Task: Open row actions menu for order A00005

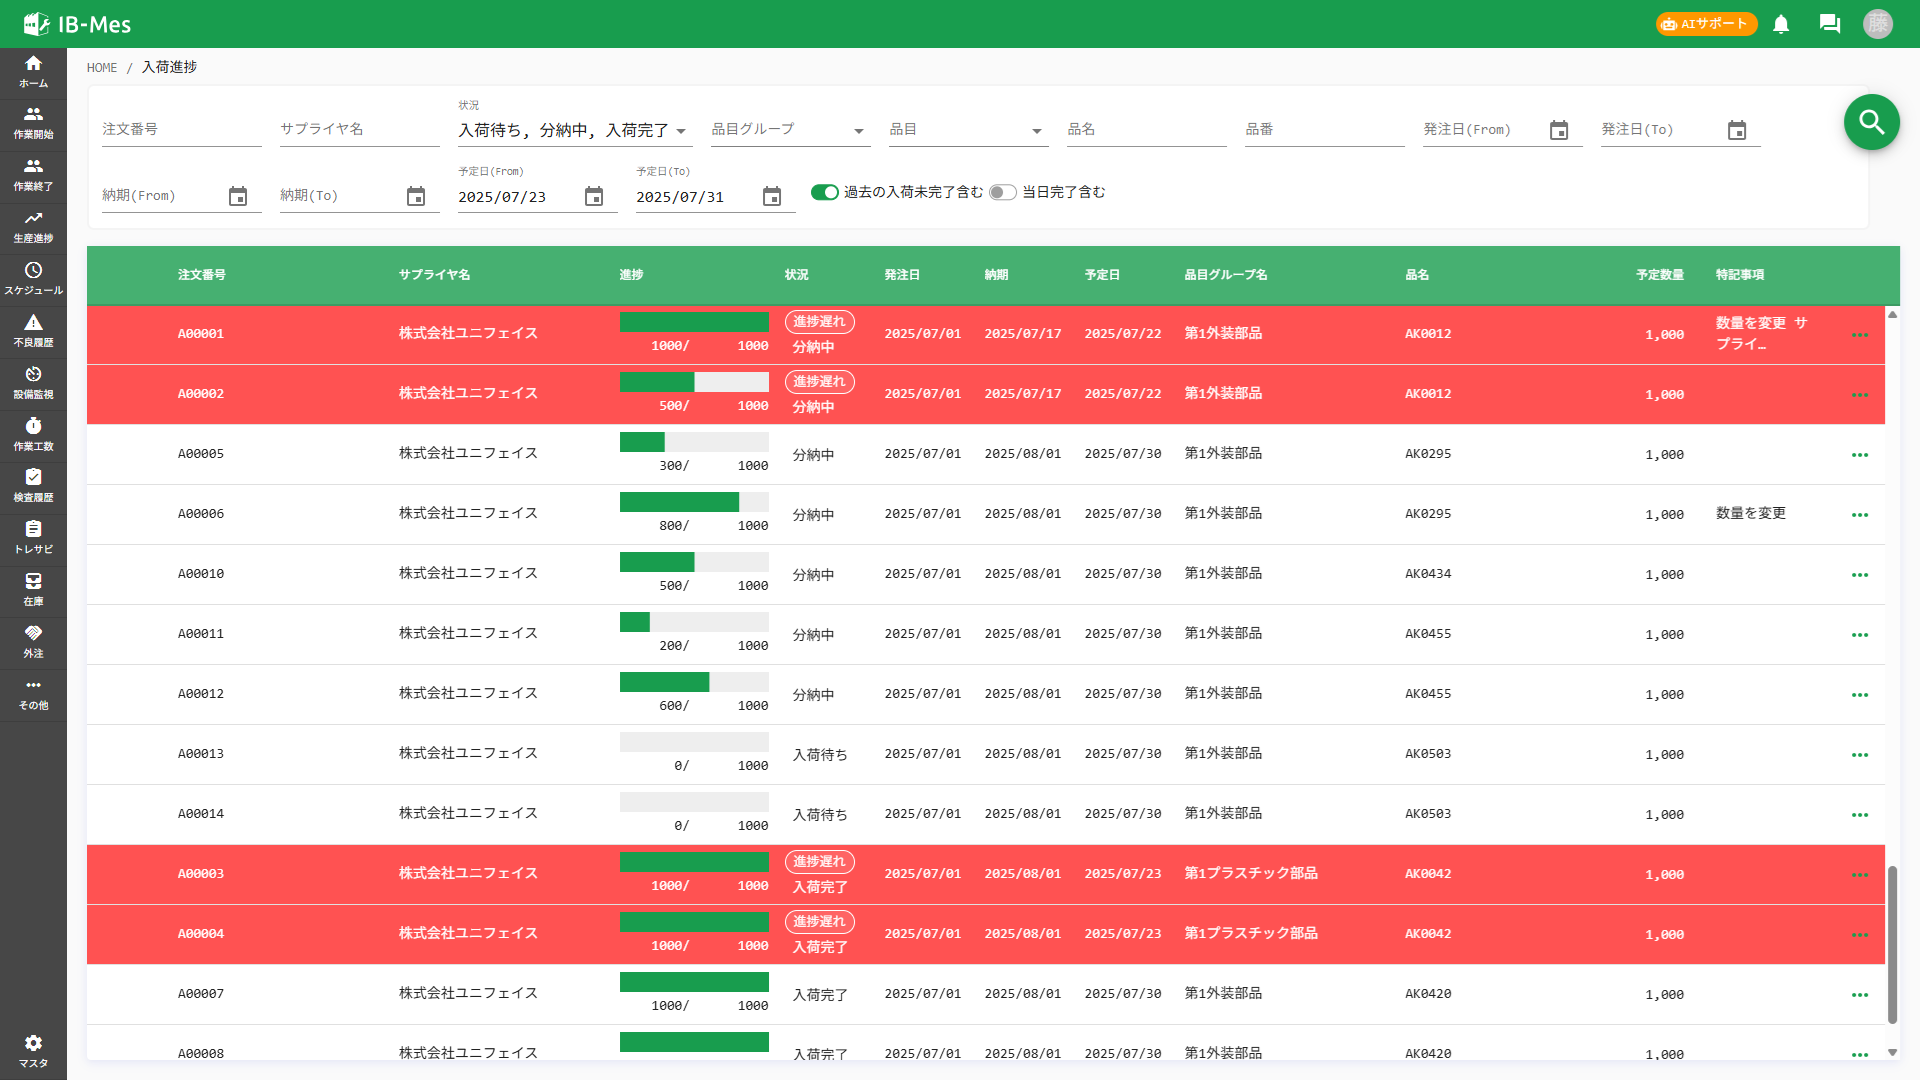Action: pyautogui.click(x=1860, y=454)
